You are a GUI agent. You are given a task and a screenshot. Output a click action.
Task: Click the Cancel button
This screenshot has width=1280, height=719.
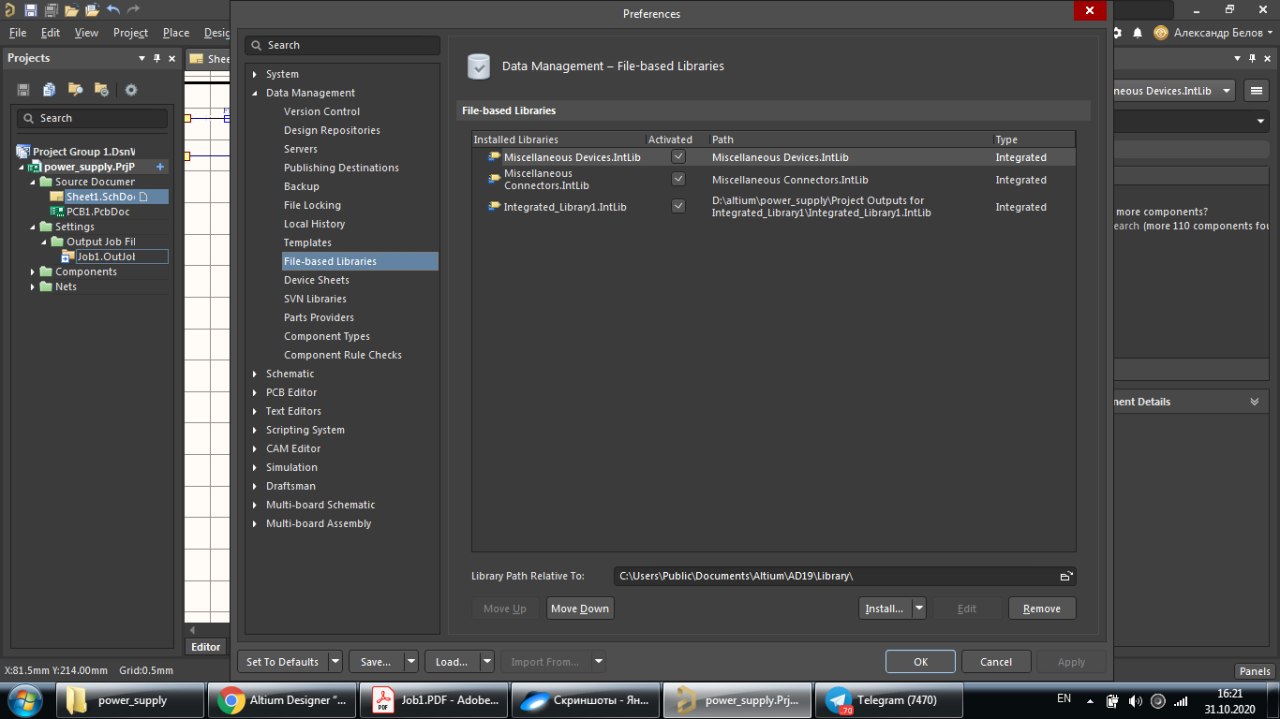[x=996, y=662]
